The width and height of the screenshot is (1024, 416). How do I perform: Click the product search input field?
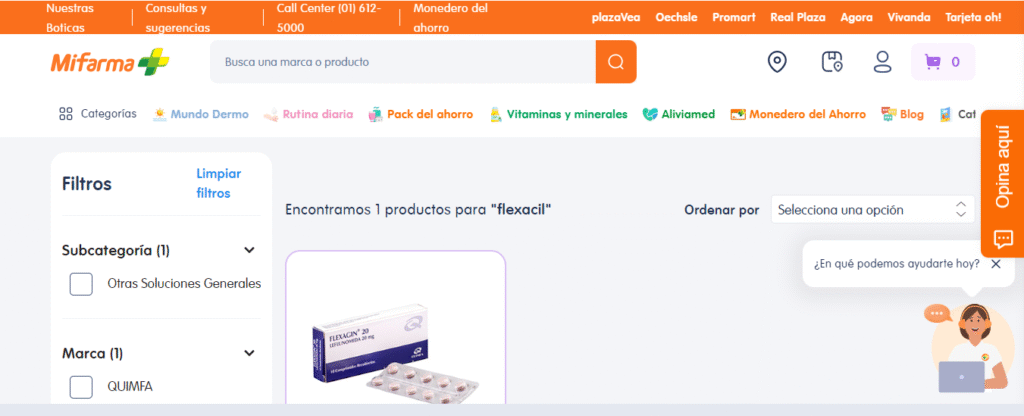(x=402, y=62)
